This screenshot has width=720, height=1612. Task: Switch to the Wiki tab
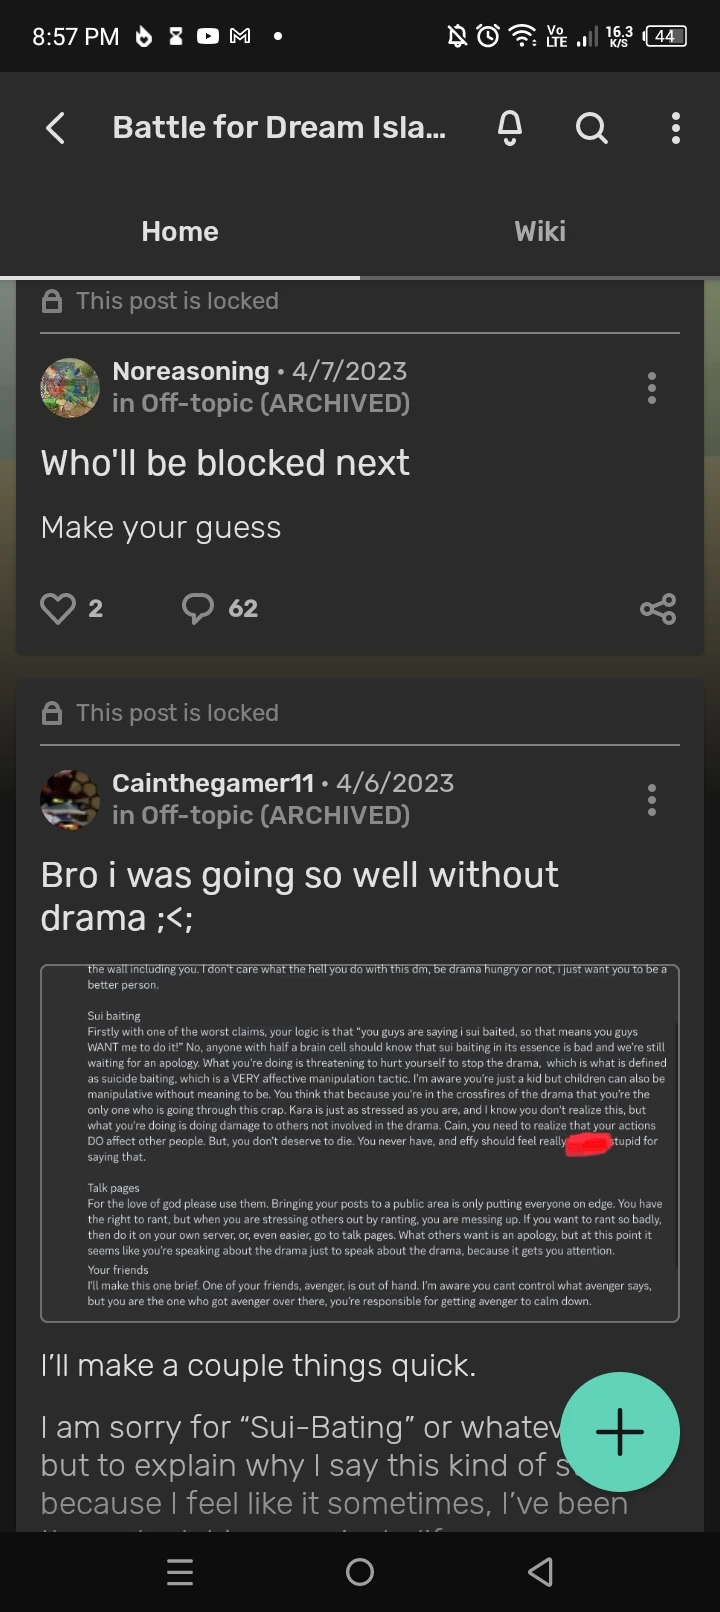pyautogui.click(x=540, y=231)
